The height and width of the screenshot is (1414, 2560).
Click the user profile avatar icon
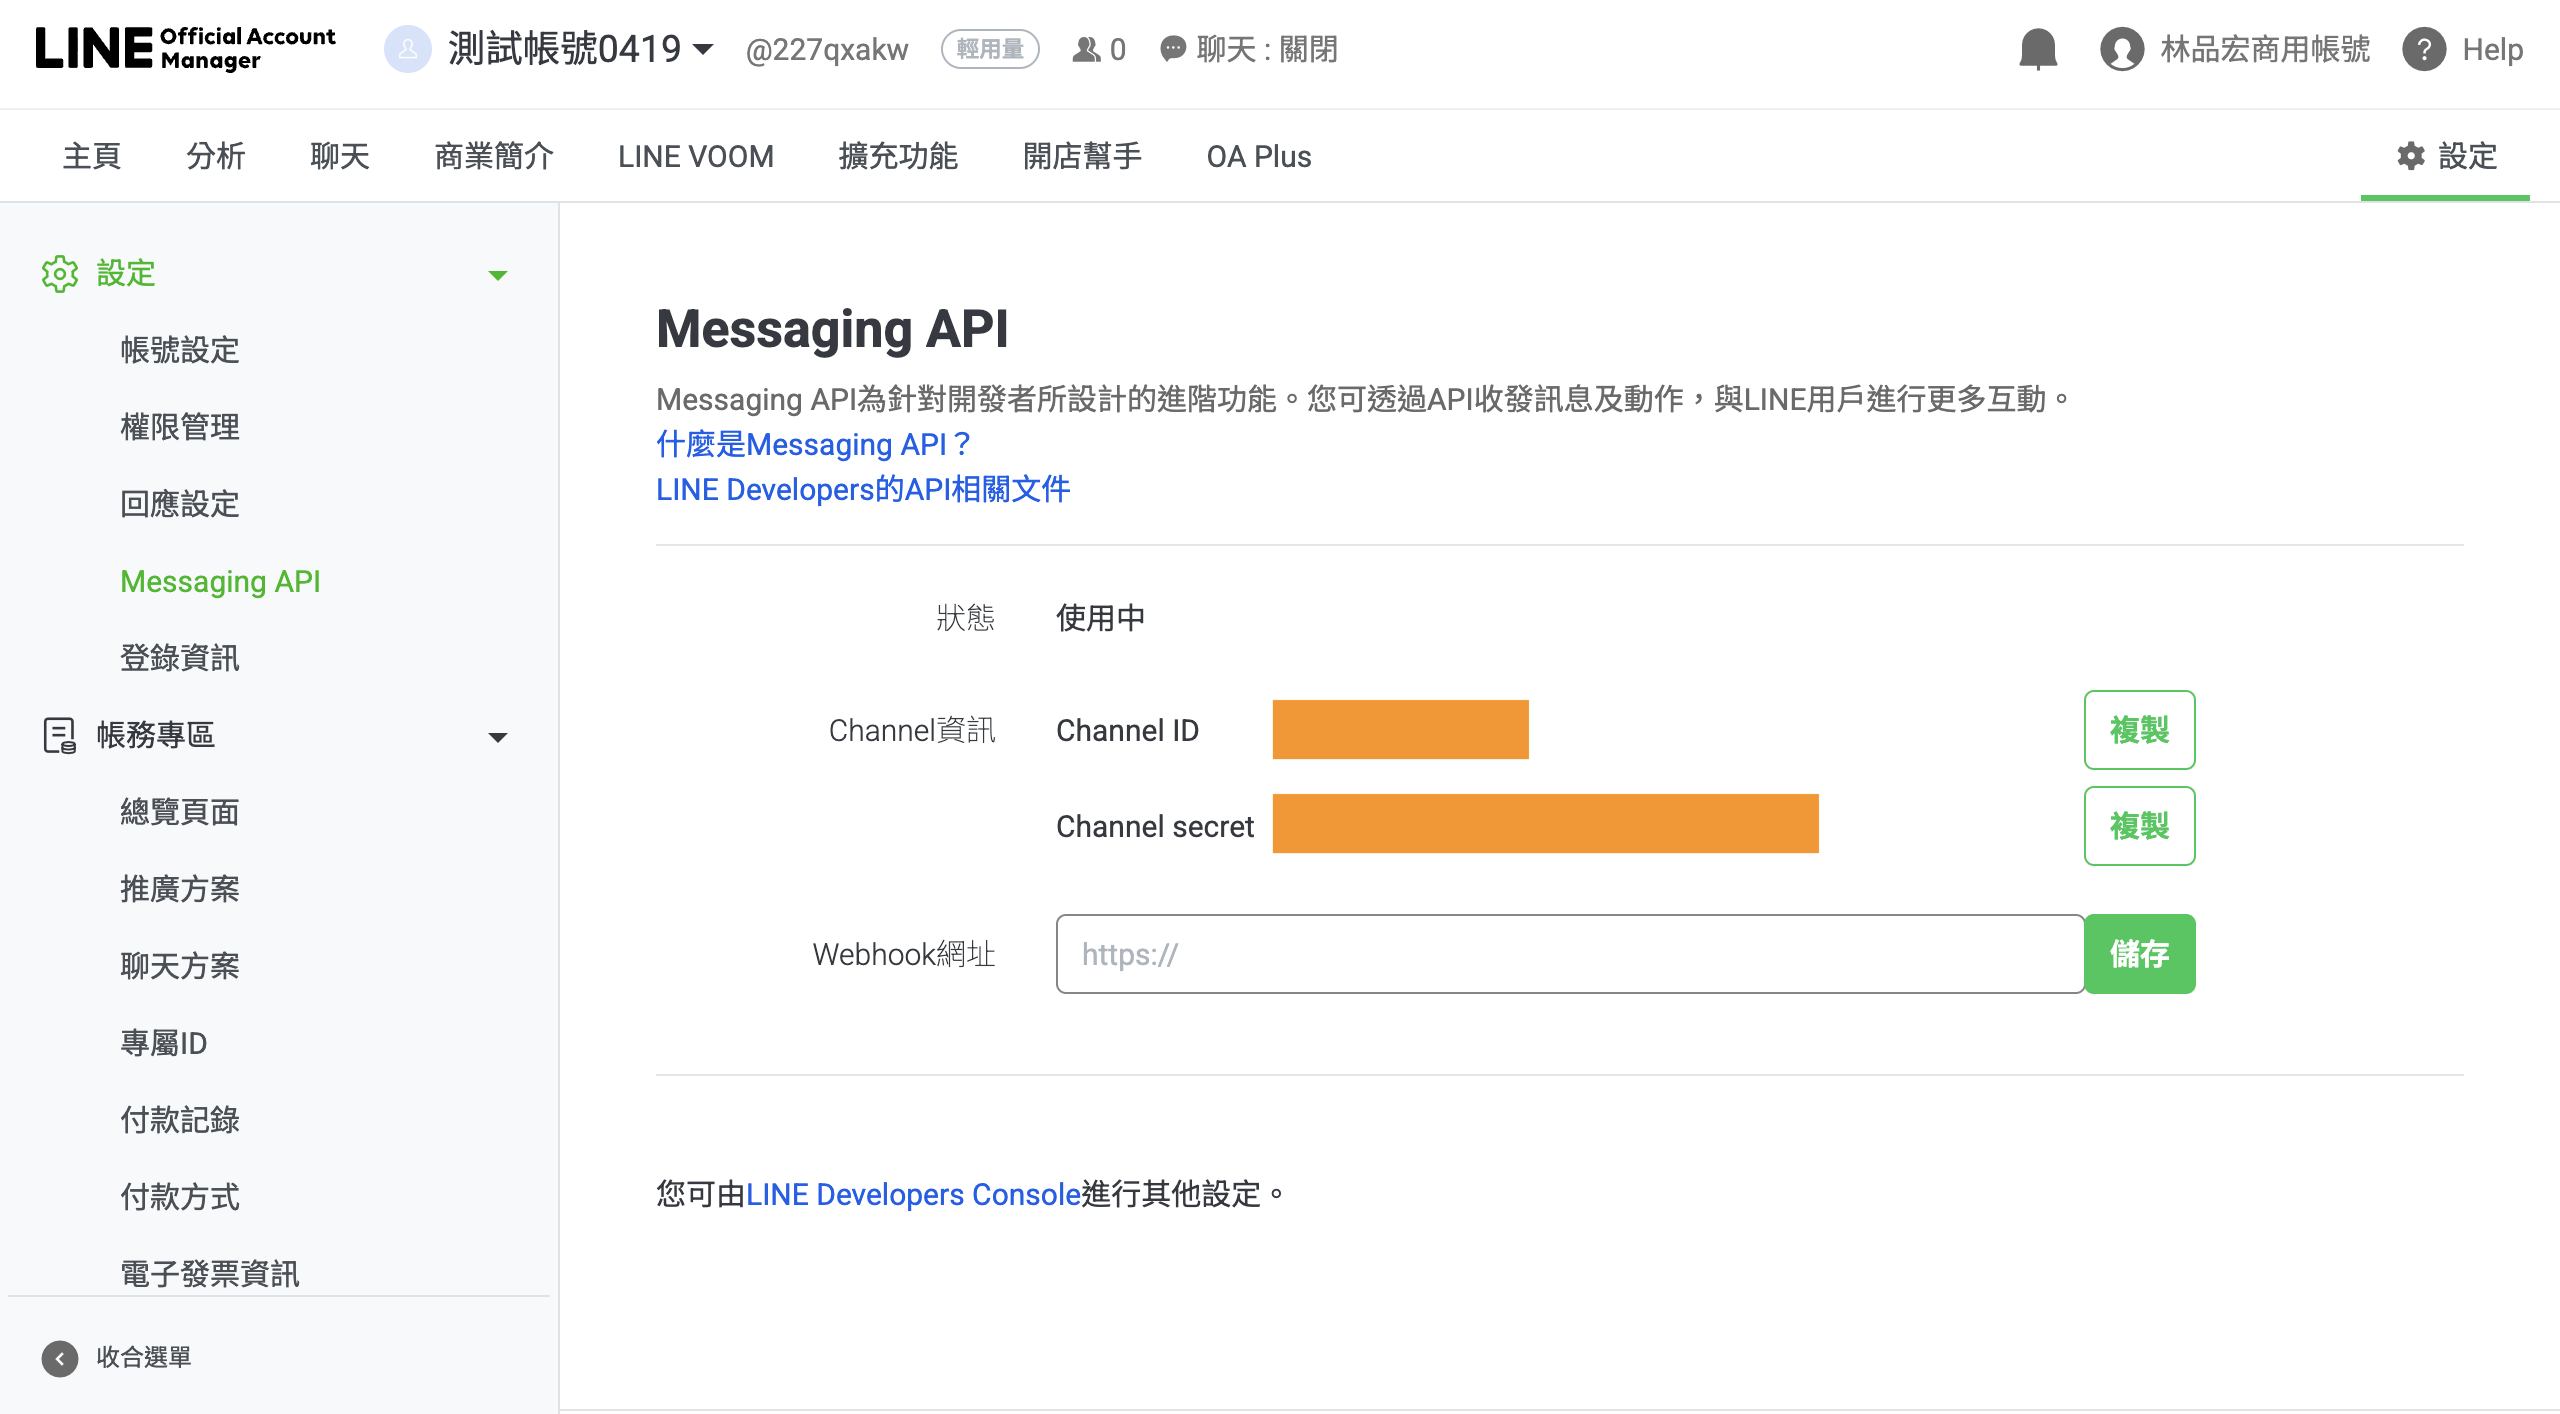pyautogui.click(x=2122, y=49)
